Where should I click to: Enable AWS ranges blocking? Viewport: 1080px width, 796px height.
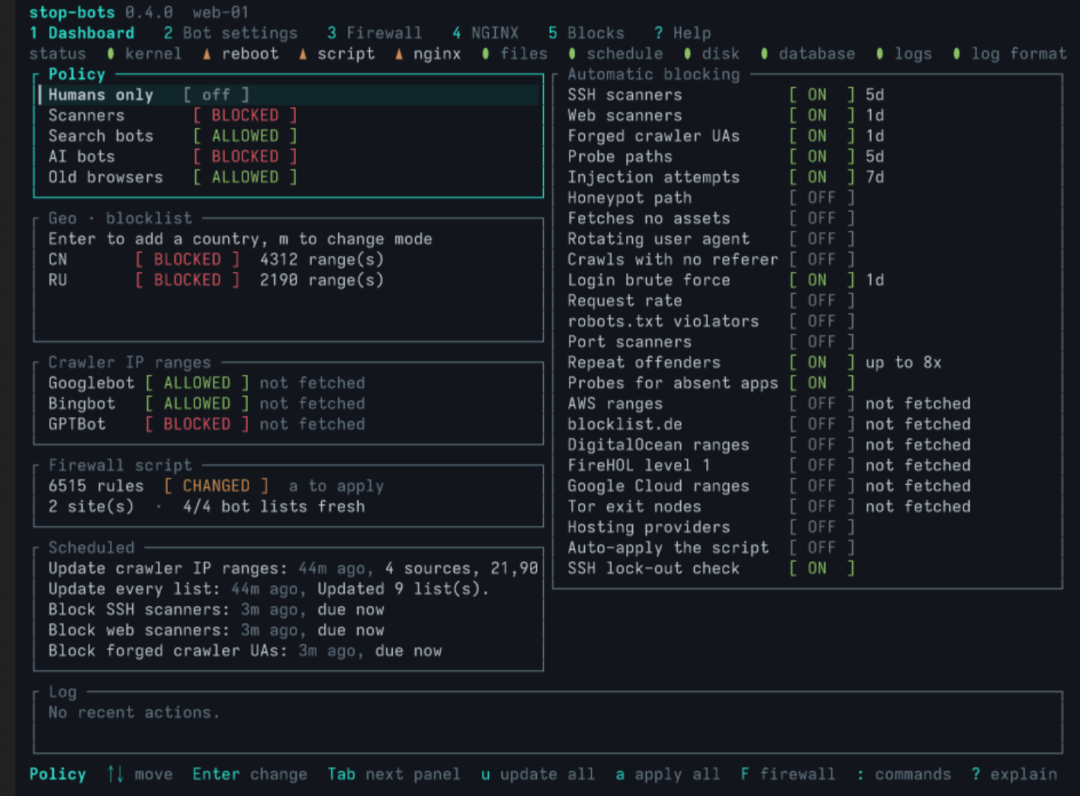click(x=822, y=404)
